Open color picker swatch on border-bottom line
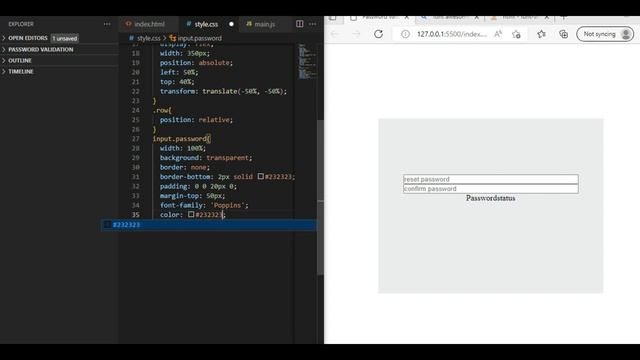Image resolution: width=640 pixels, height=360 pixels. 260,176
